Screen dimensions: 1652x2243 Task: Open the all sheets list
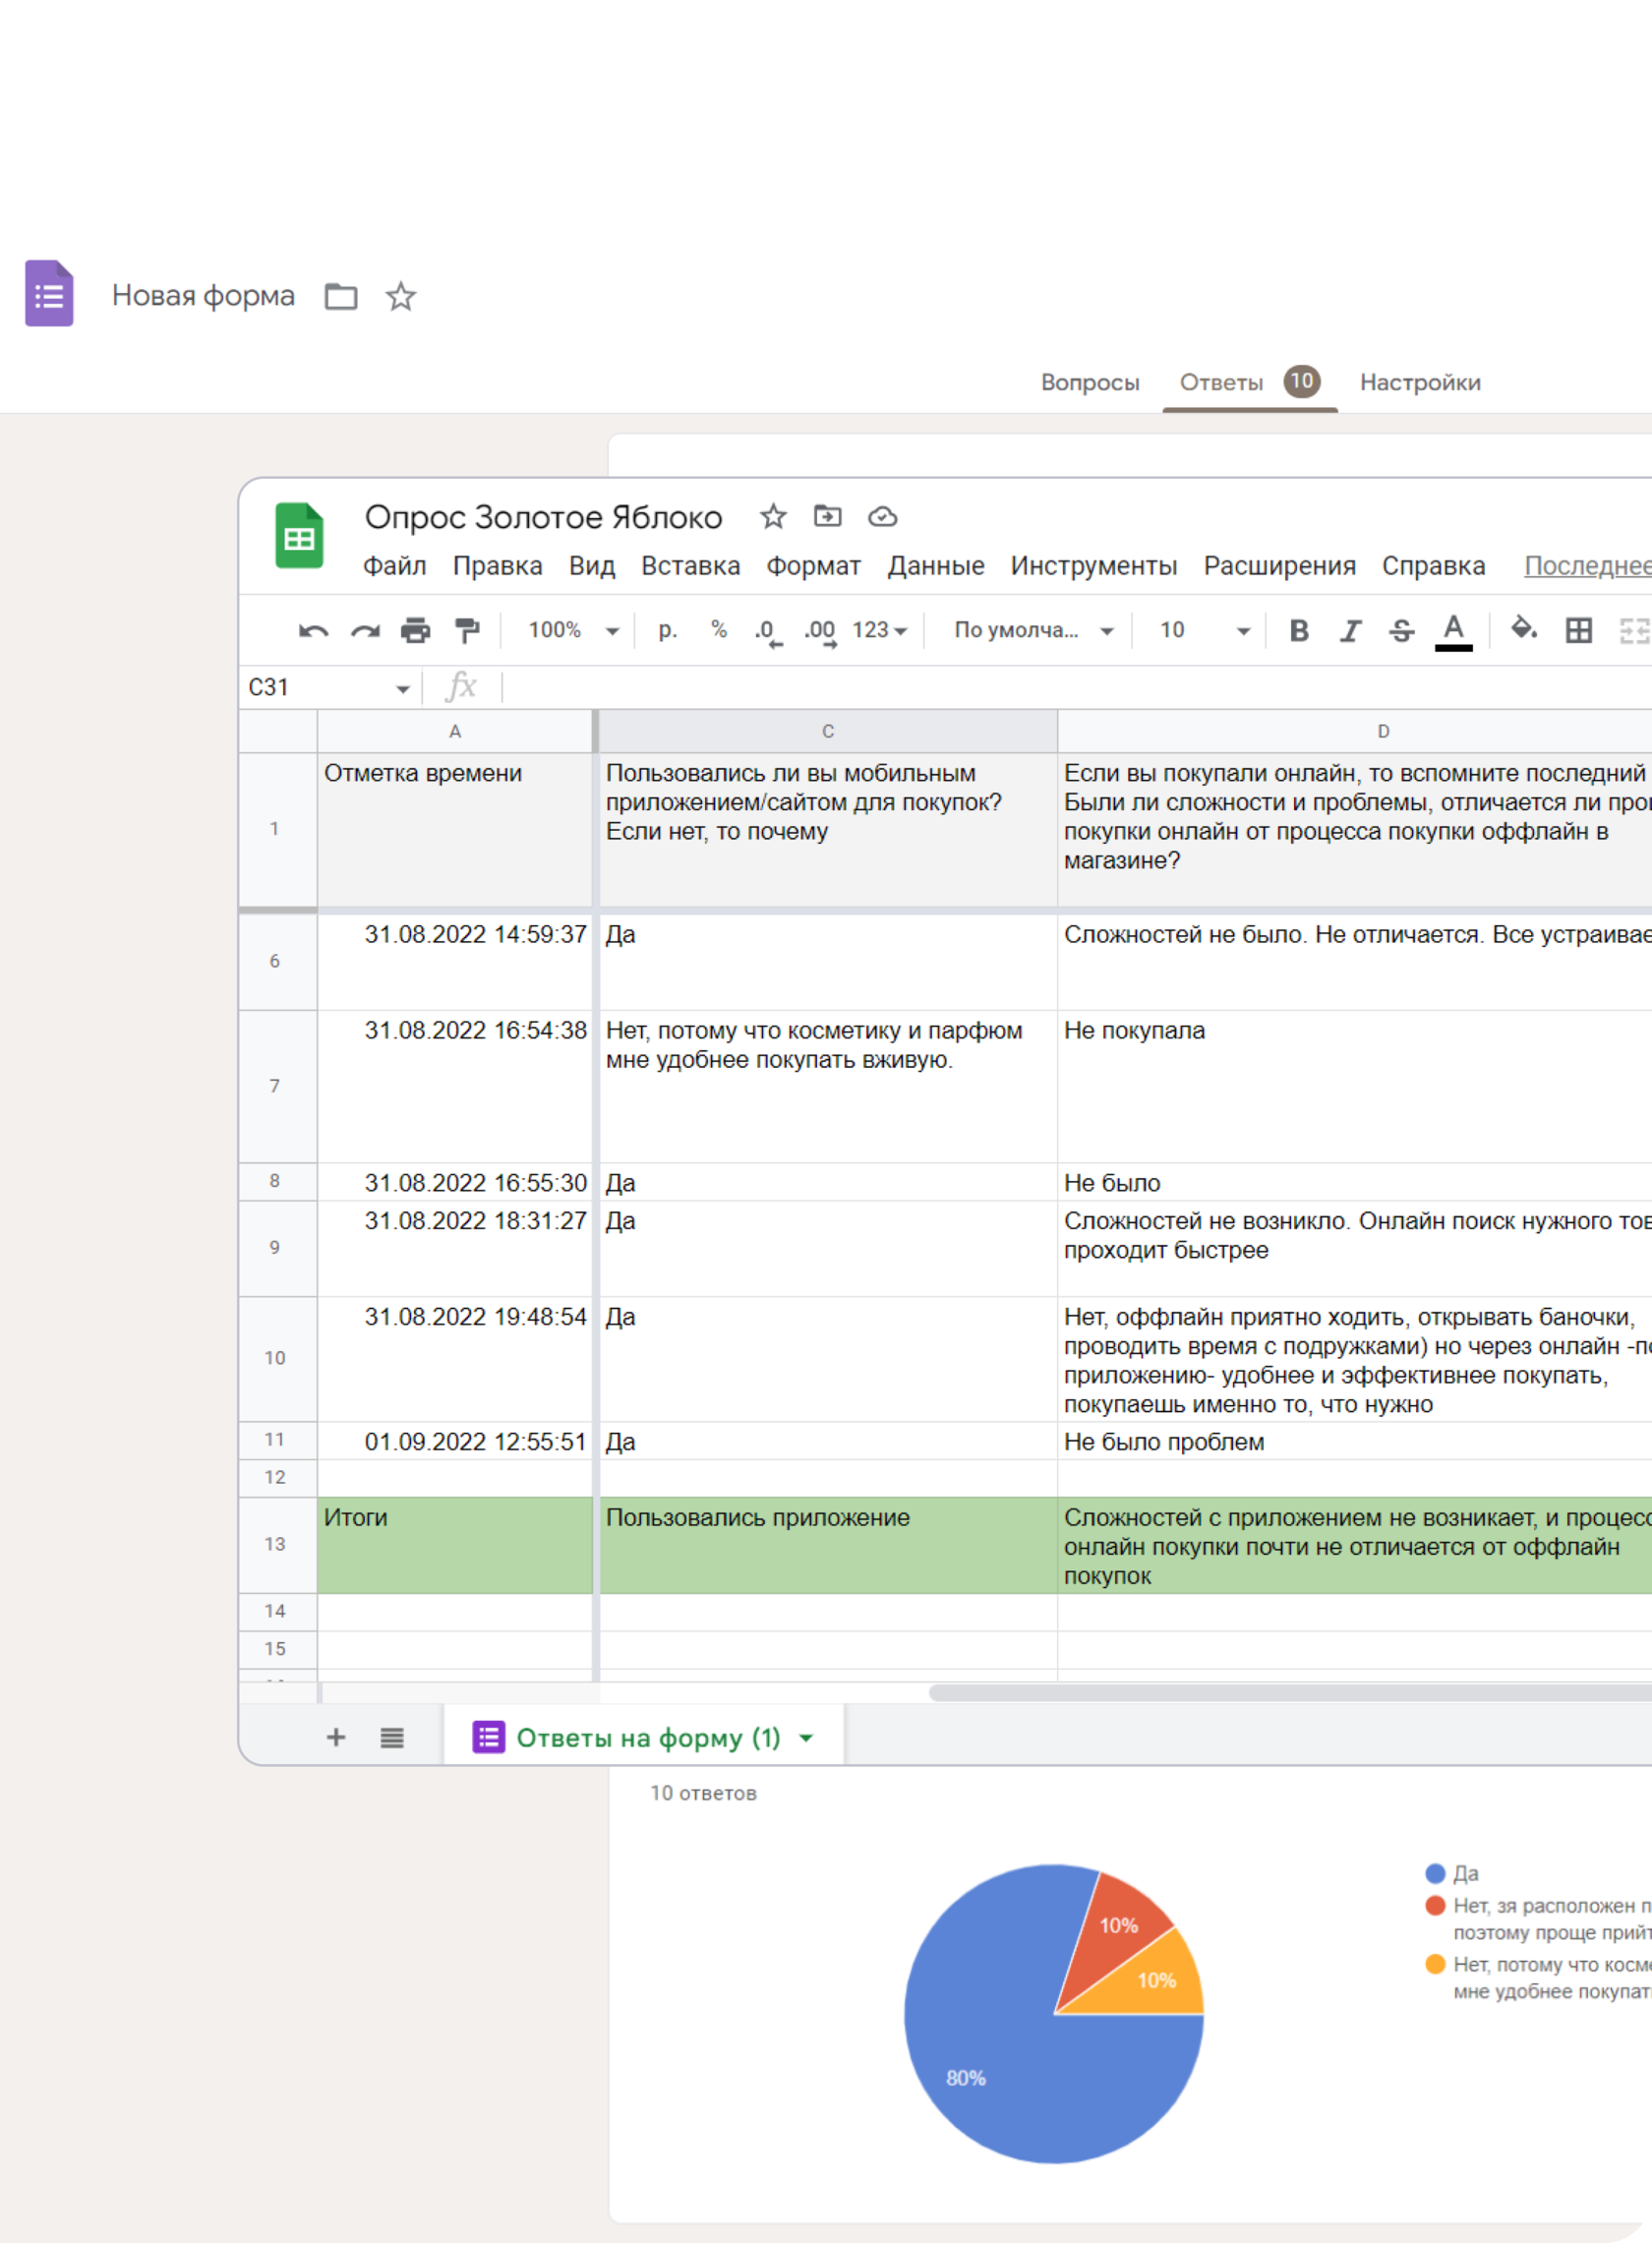pos(392,1739)
